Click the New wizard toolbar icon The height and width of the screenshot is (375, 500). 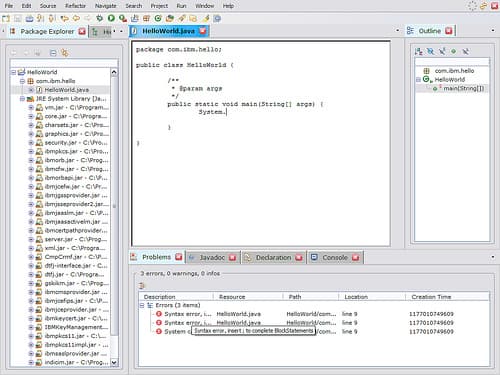[6, 19]
